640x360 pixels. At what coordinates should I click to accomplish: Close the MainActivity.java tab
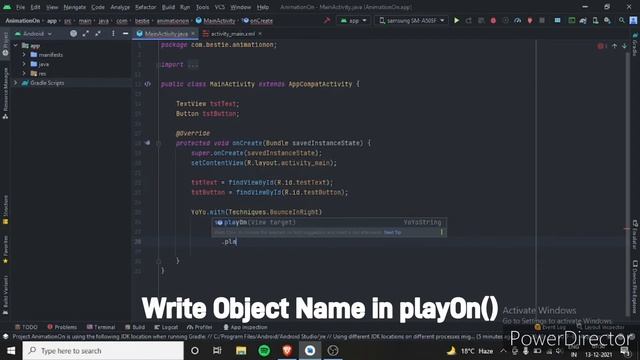(x=193, y=33)
